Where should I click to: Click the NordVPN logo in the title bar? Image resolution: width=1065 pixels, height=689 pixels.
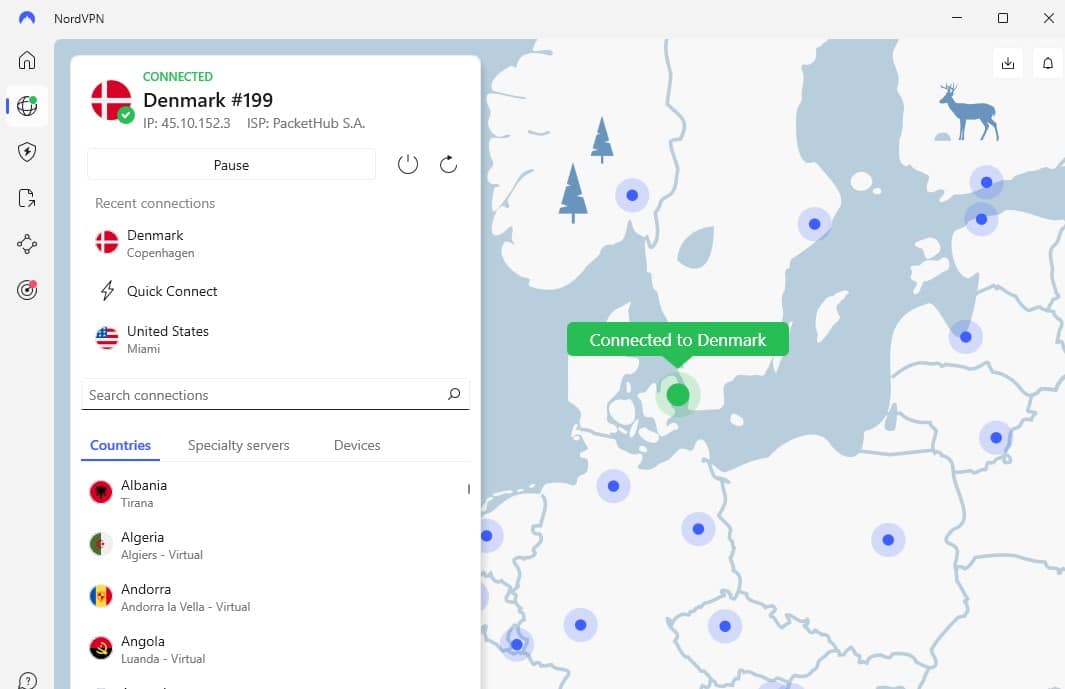[27, 18]
